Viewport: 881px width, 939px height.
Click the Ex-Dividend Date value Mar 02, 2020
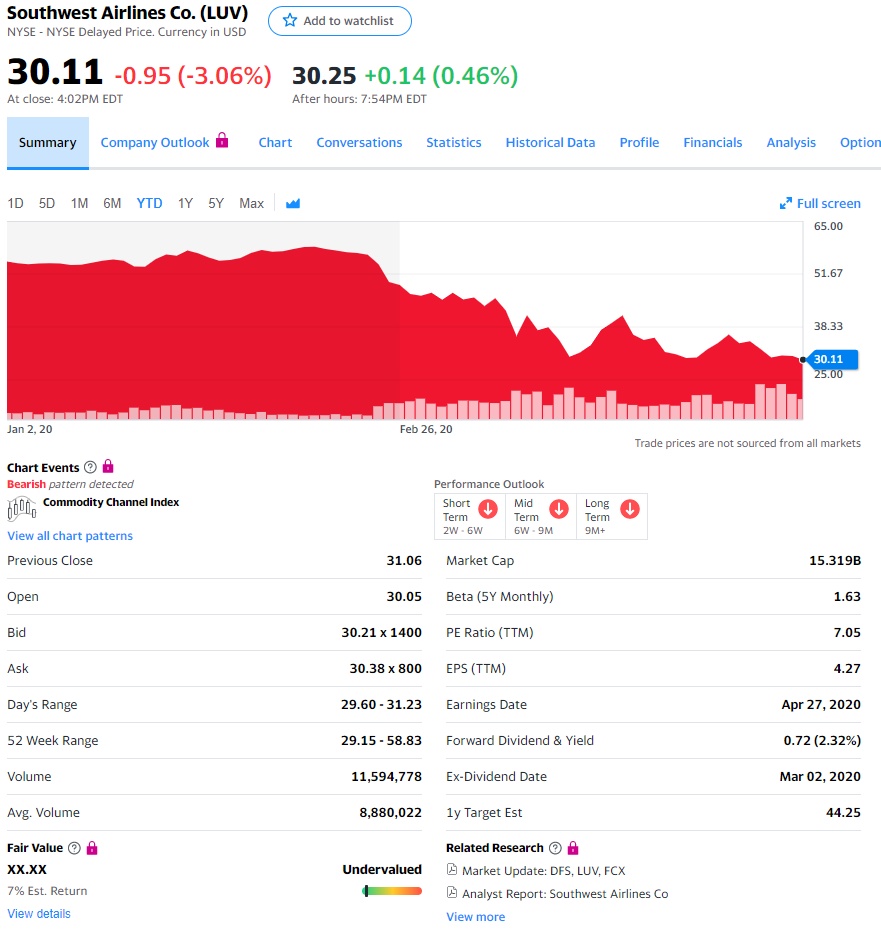click(x=820, y=777)
